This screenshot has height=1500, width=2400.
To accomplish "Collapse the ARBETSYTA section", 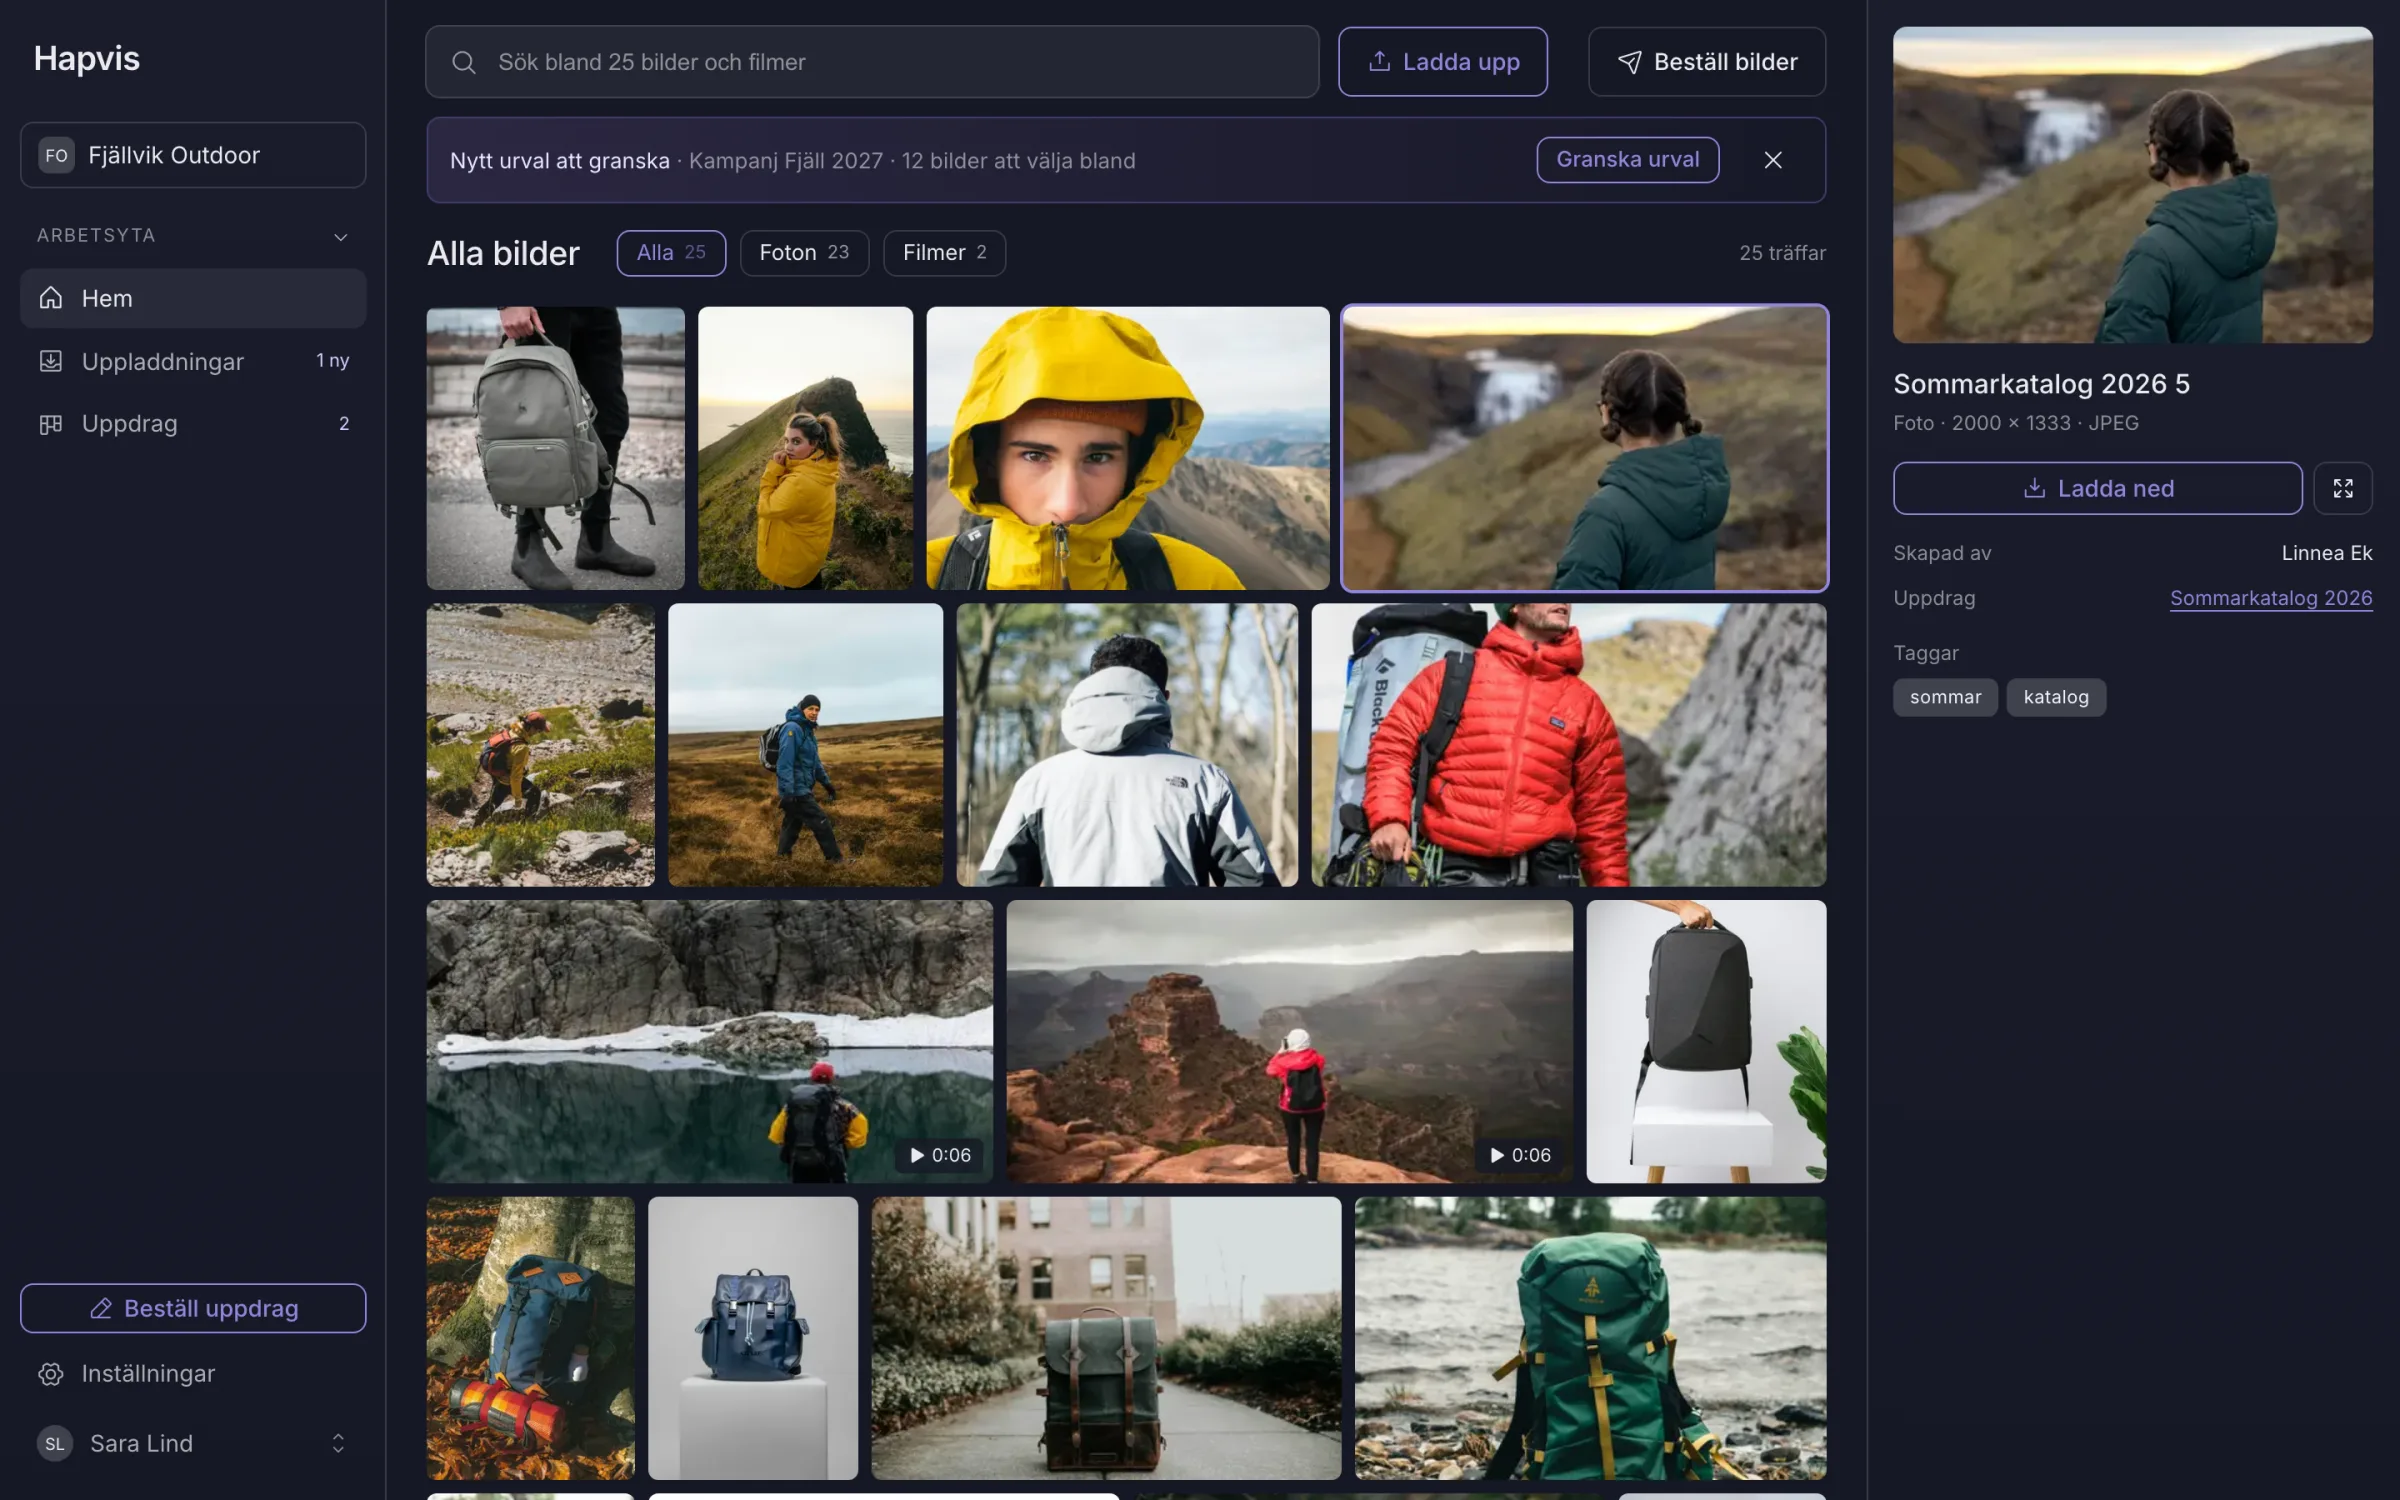I will pos(340,237).
